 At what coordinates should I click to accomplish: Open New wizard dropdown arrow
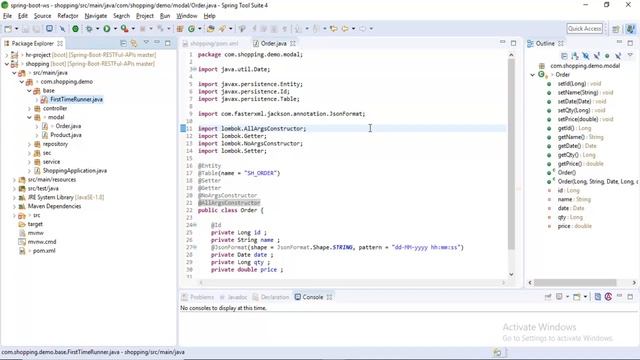click(16, 29)
